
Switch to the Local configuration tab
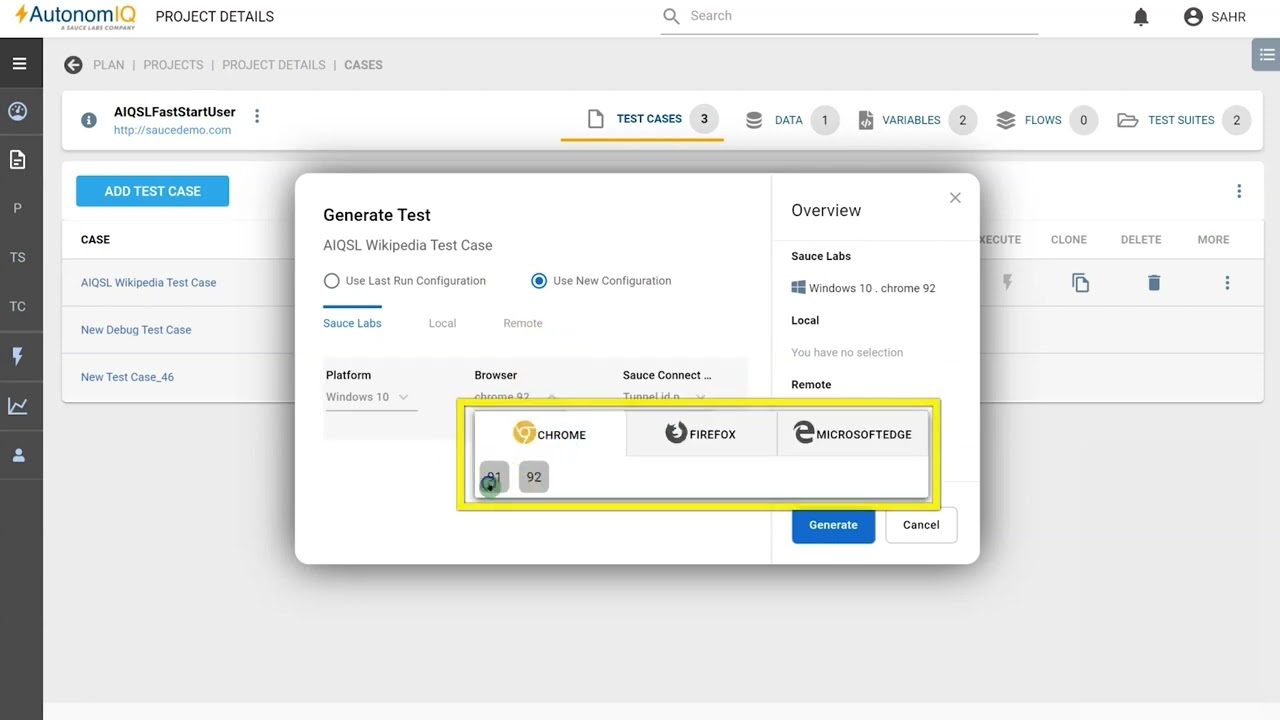[x=442, y=323]
